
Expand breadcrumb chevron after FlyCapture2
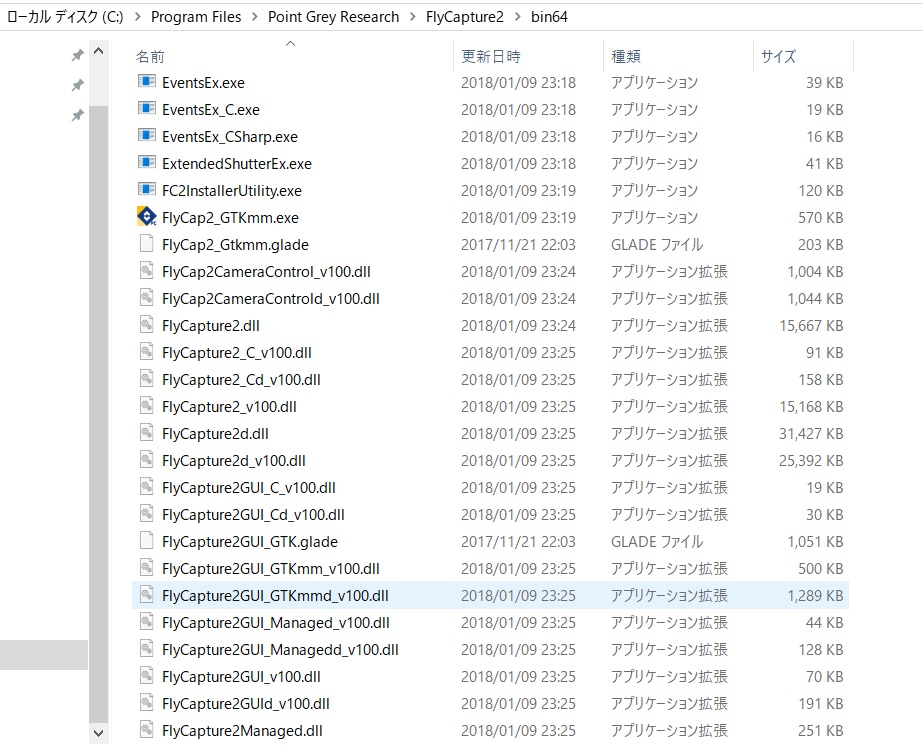(x=517, y=16)
